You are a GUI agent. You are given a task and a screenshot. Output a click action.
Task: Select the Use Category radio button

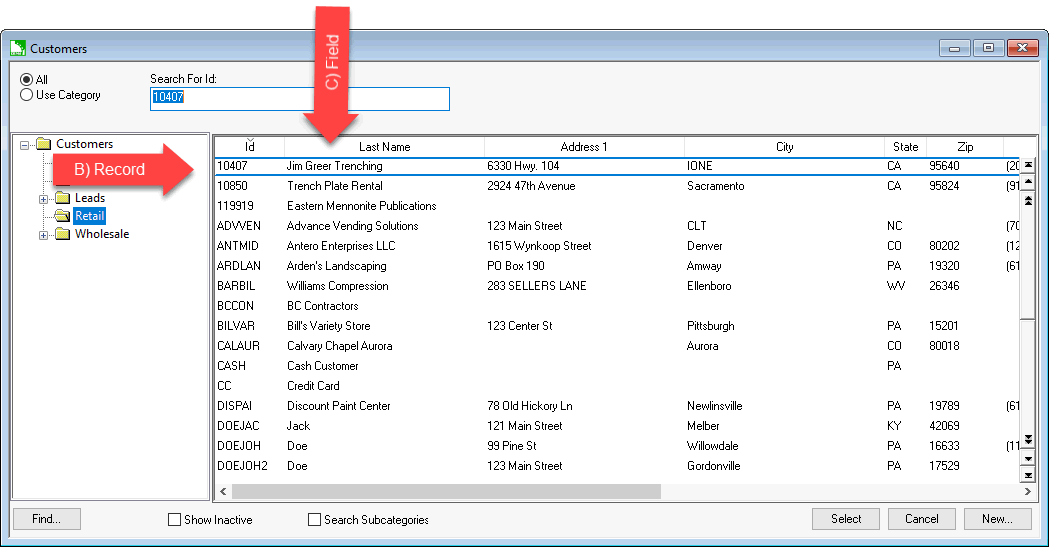(x=27, y=96)
